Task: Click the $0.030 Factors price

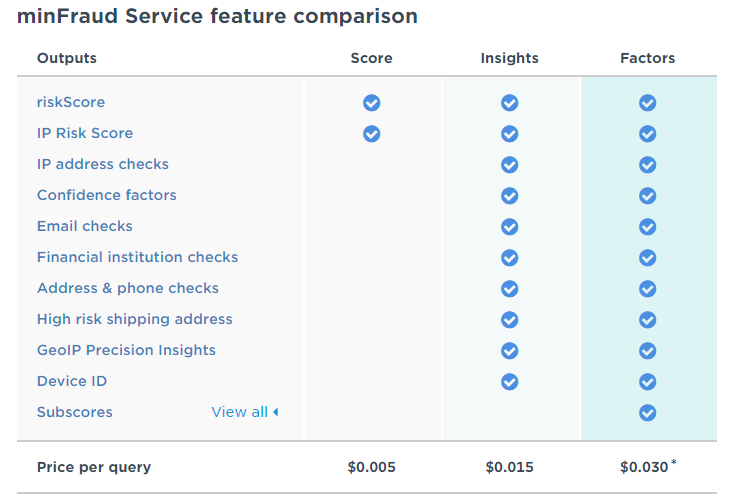Action: point(645,467)
